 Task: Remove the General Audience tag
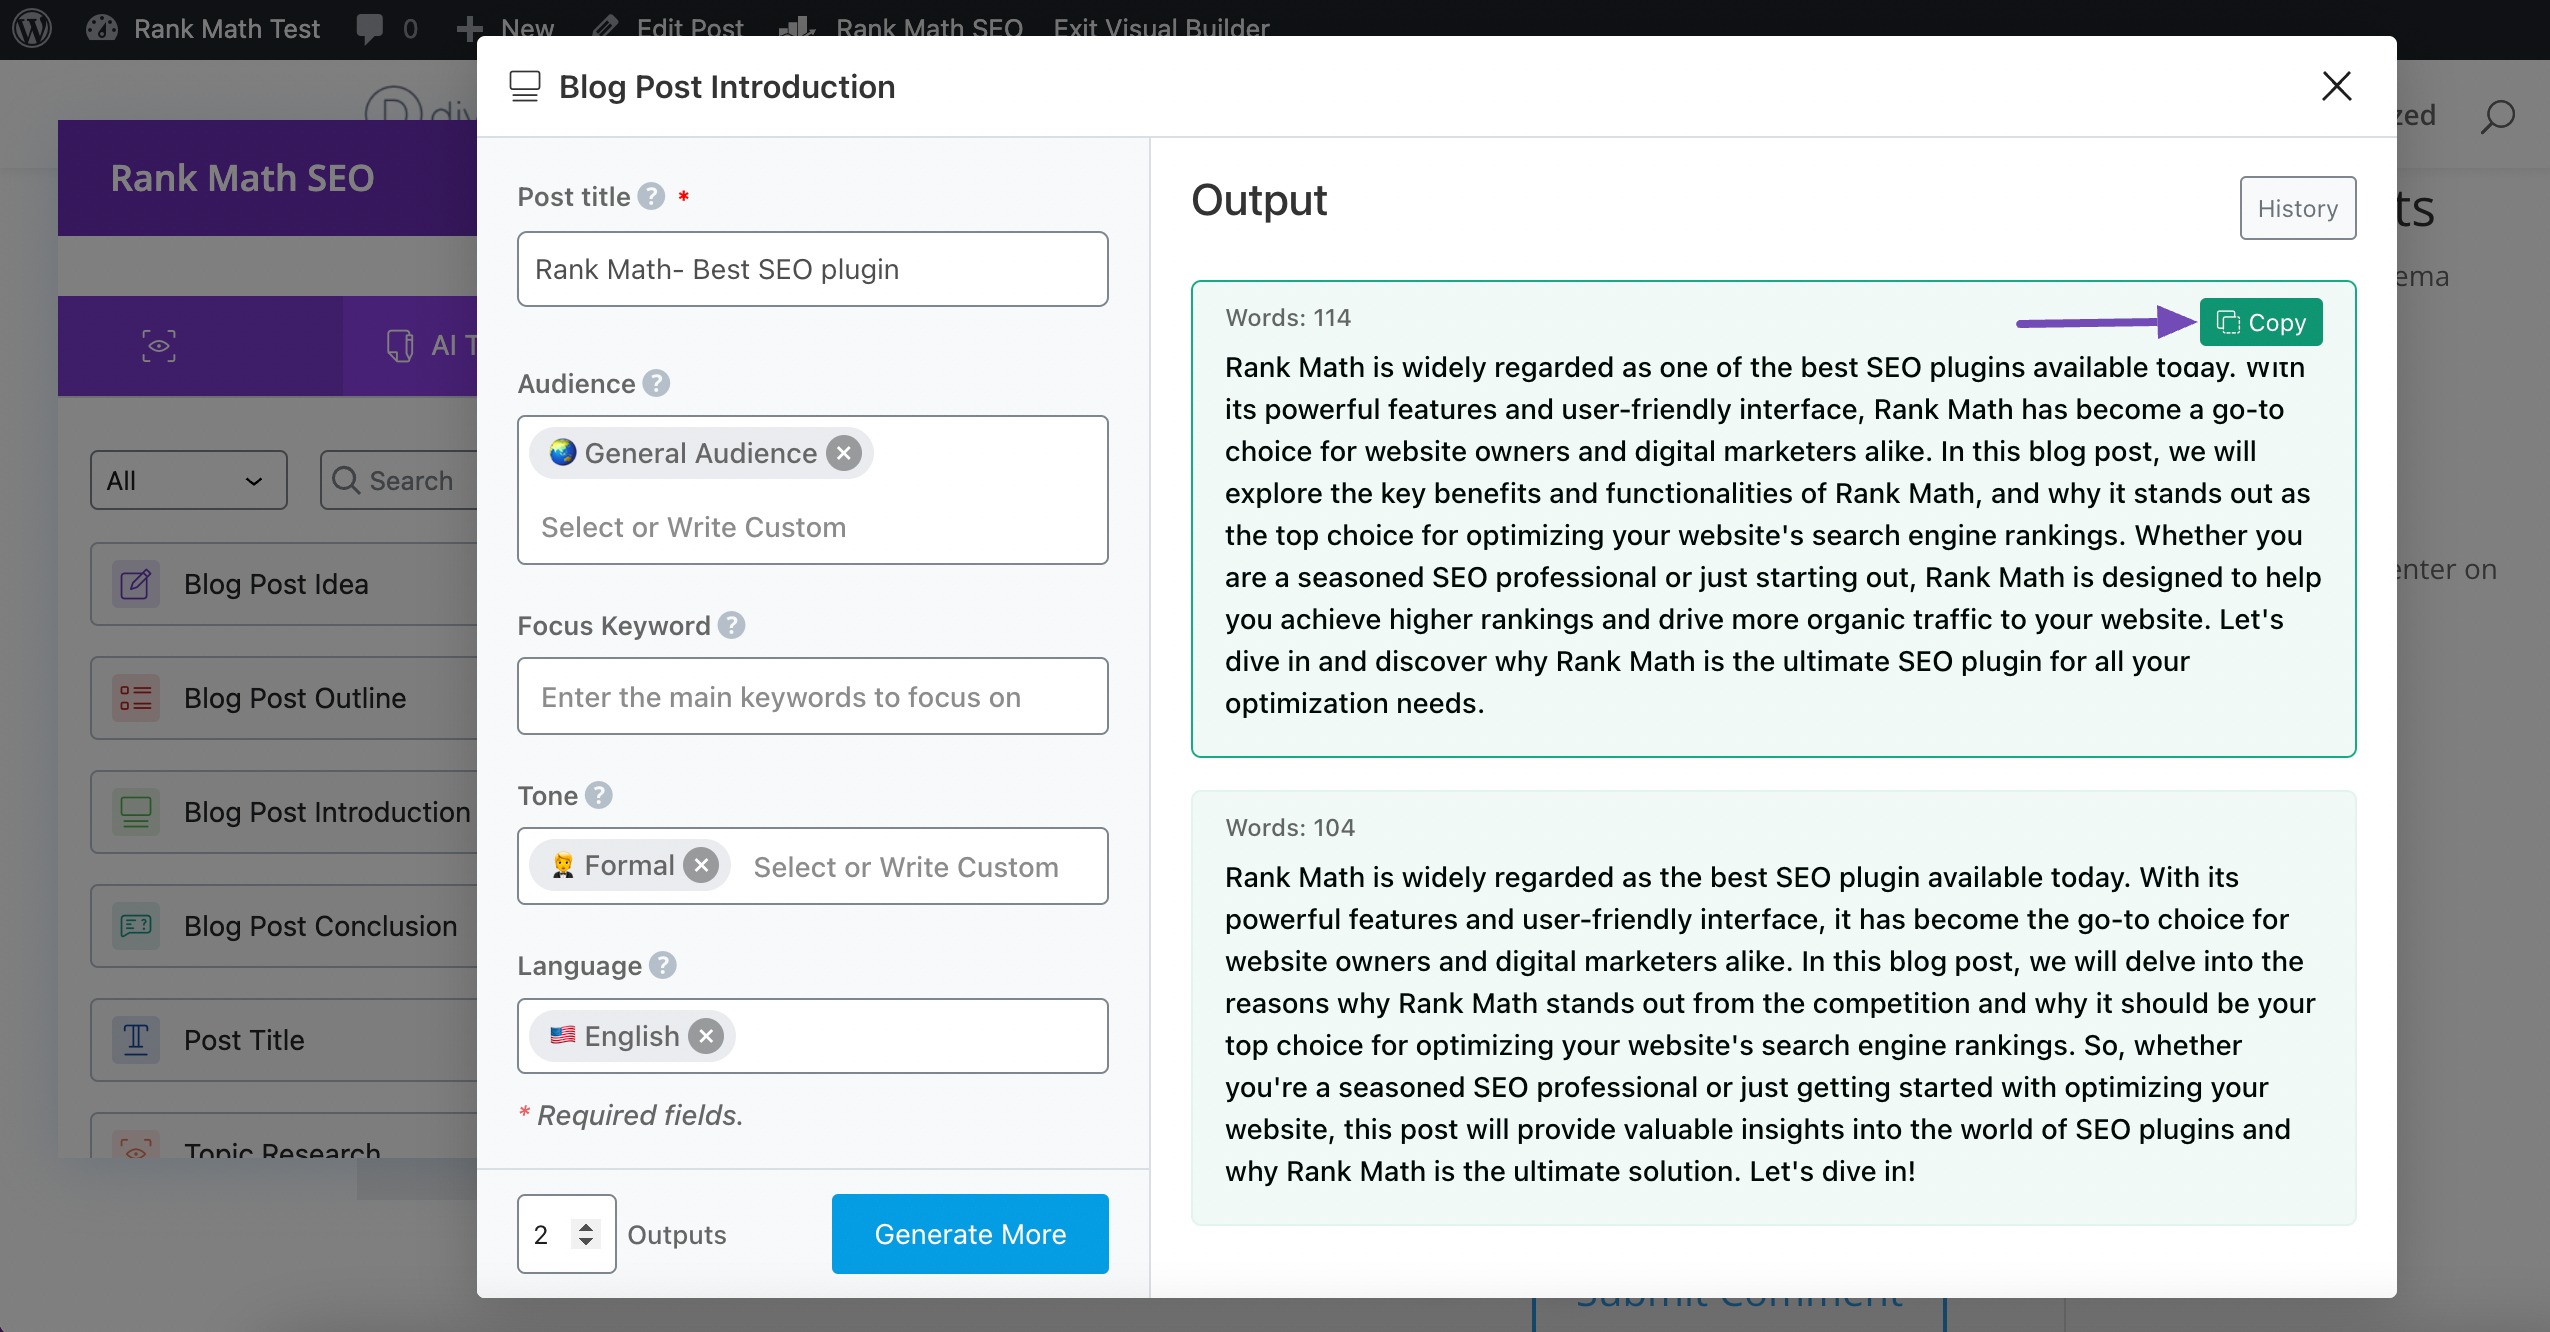coord(844,453)
